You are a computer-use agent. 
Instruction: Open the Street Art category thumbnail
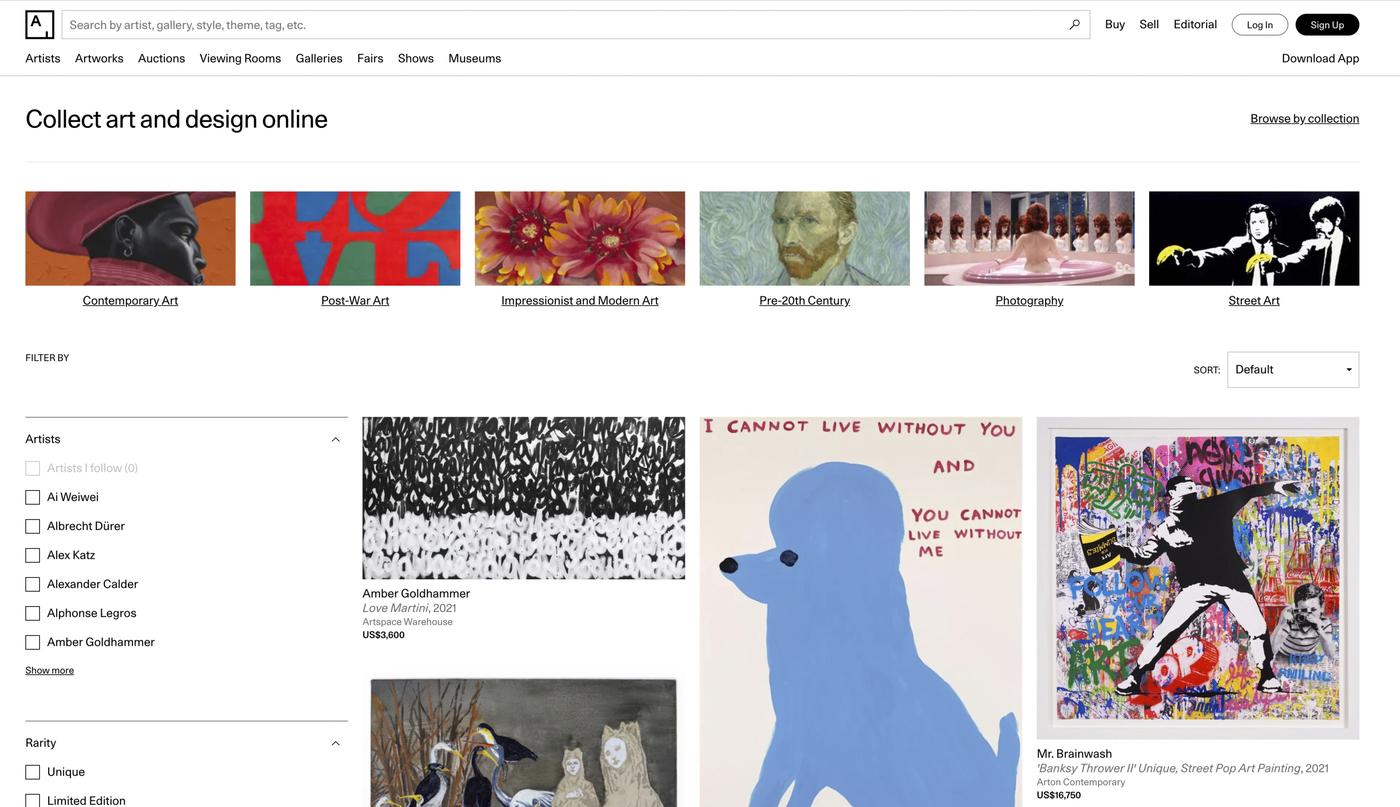pos(1254,238)
